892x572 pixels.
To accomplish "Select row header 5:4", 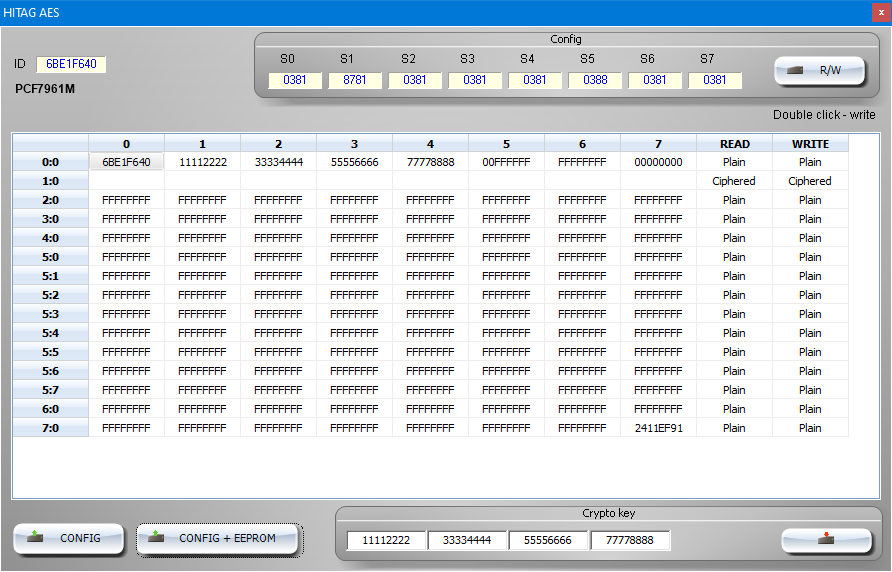I will 51,333.
